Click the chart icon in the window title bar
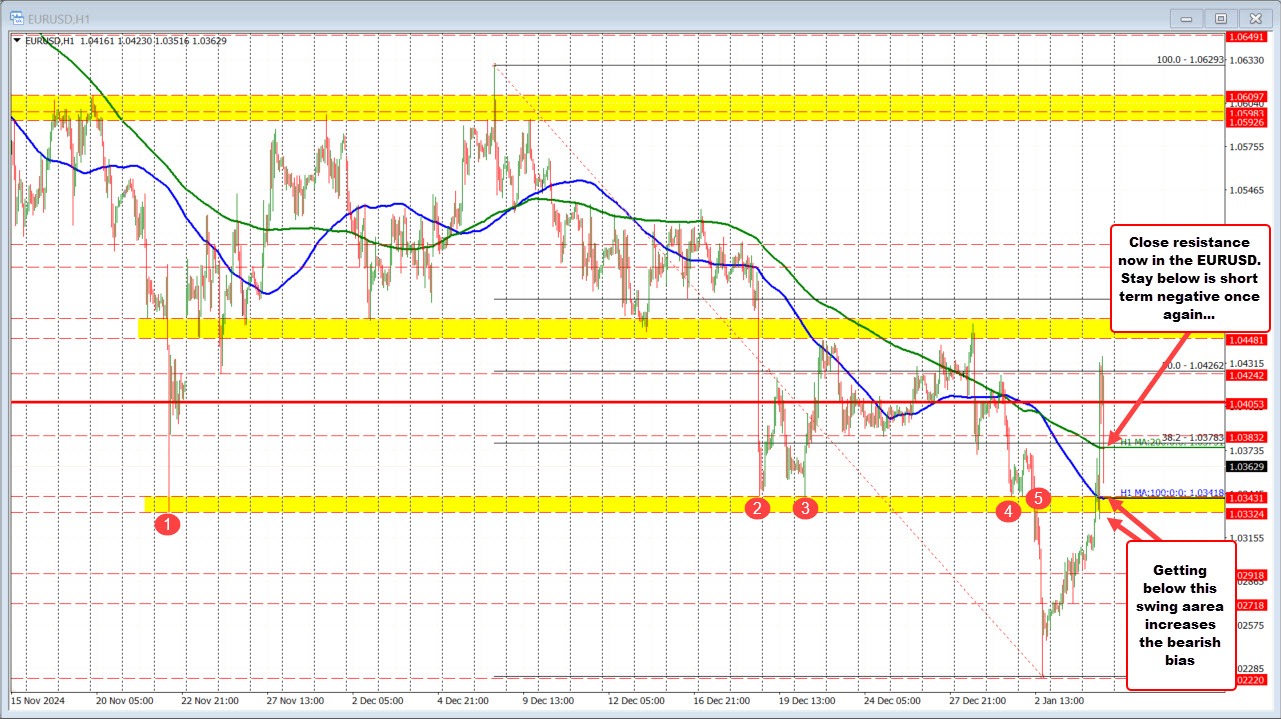The height and width of the screenshot is (719, 1281). click(x=16, y=17)
